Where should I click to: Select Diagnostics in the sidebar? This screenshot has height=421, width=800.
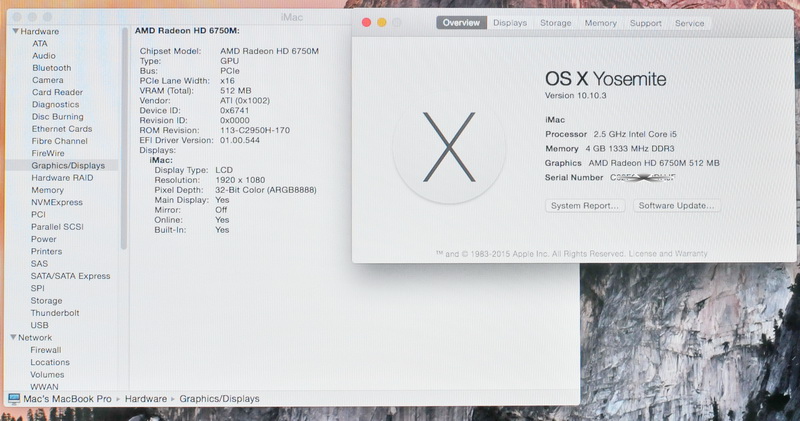click(55, 105)
